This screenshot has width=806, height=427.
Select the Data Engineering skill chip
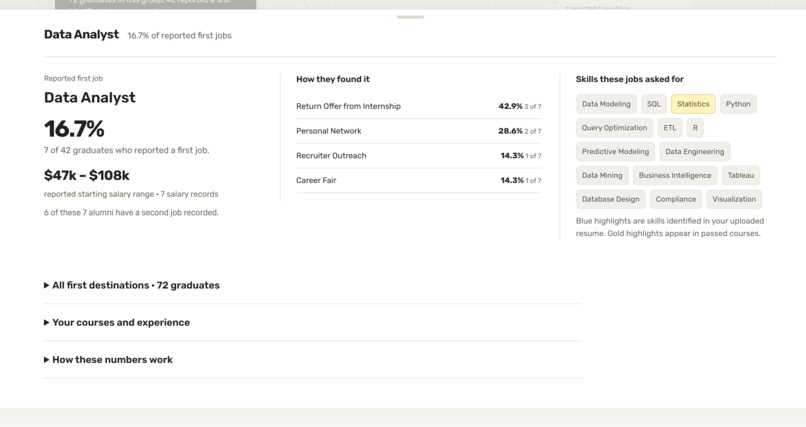coord(694,152)
